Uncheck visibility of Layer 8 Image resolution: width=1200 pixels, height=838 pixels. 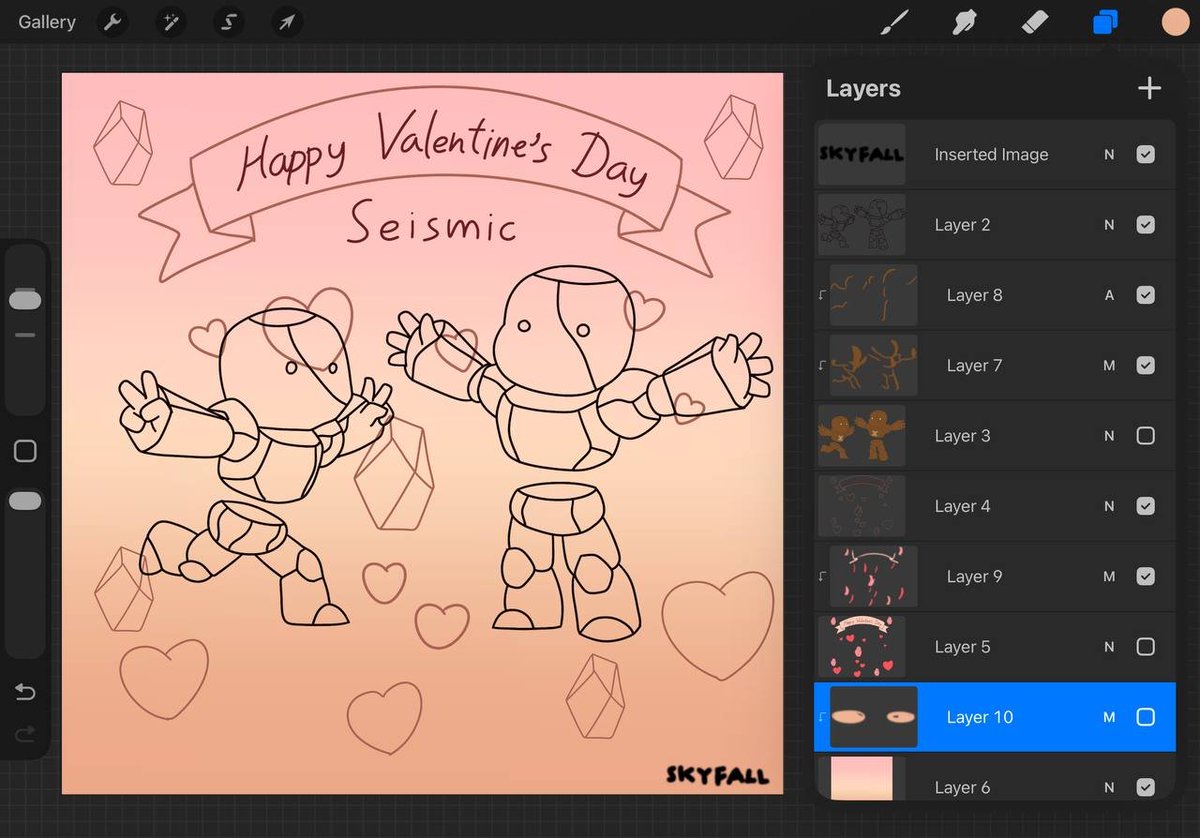(x=1146, y=295)
